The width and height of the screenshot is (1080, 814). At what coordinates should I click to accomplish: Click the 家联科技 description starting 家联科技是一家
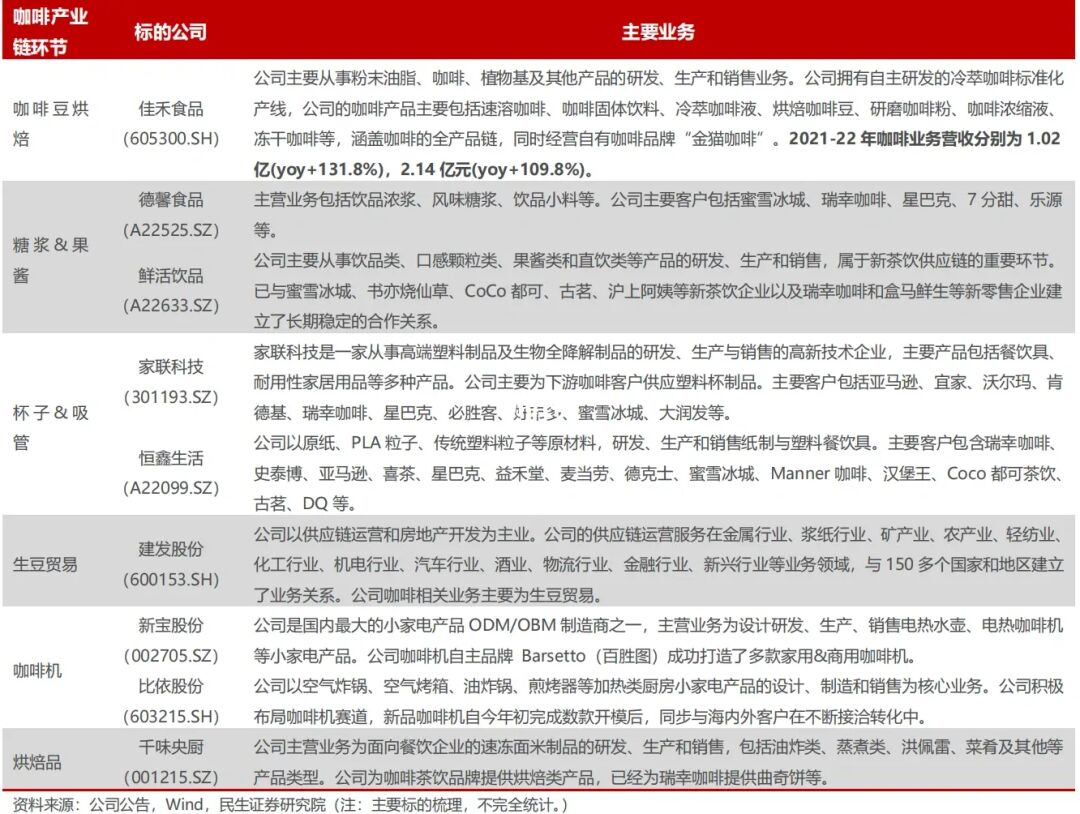point(658,352)
